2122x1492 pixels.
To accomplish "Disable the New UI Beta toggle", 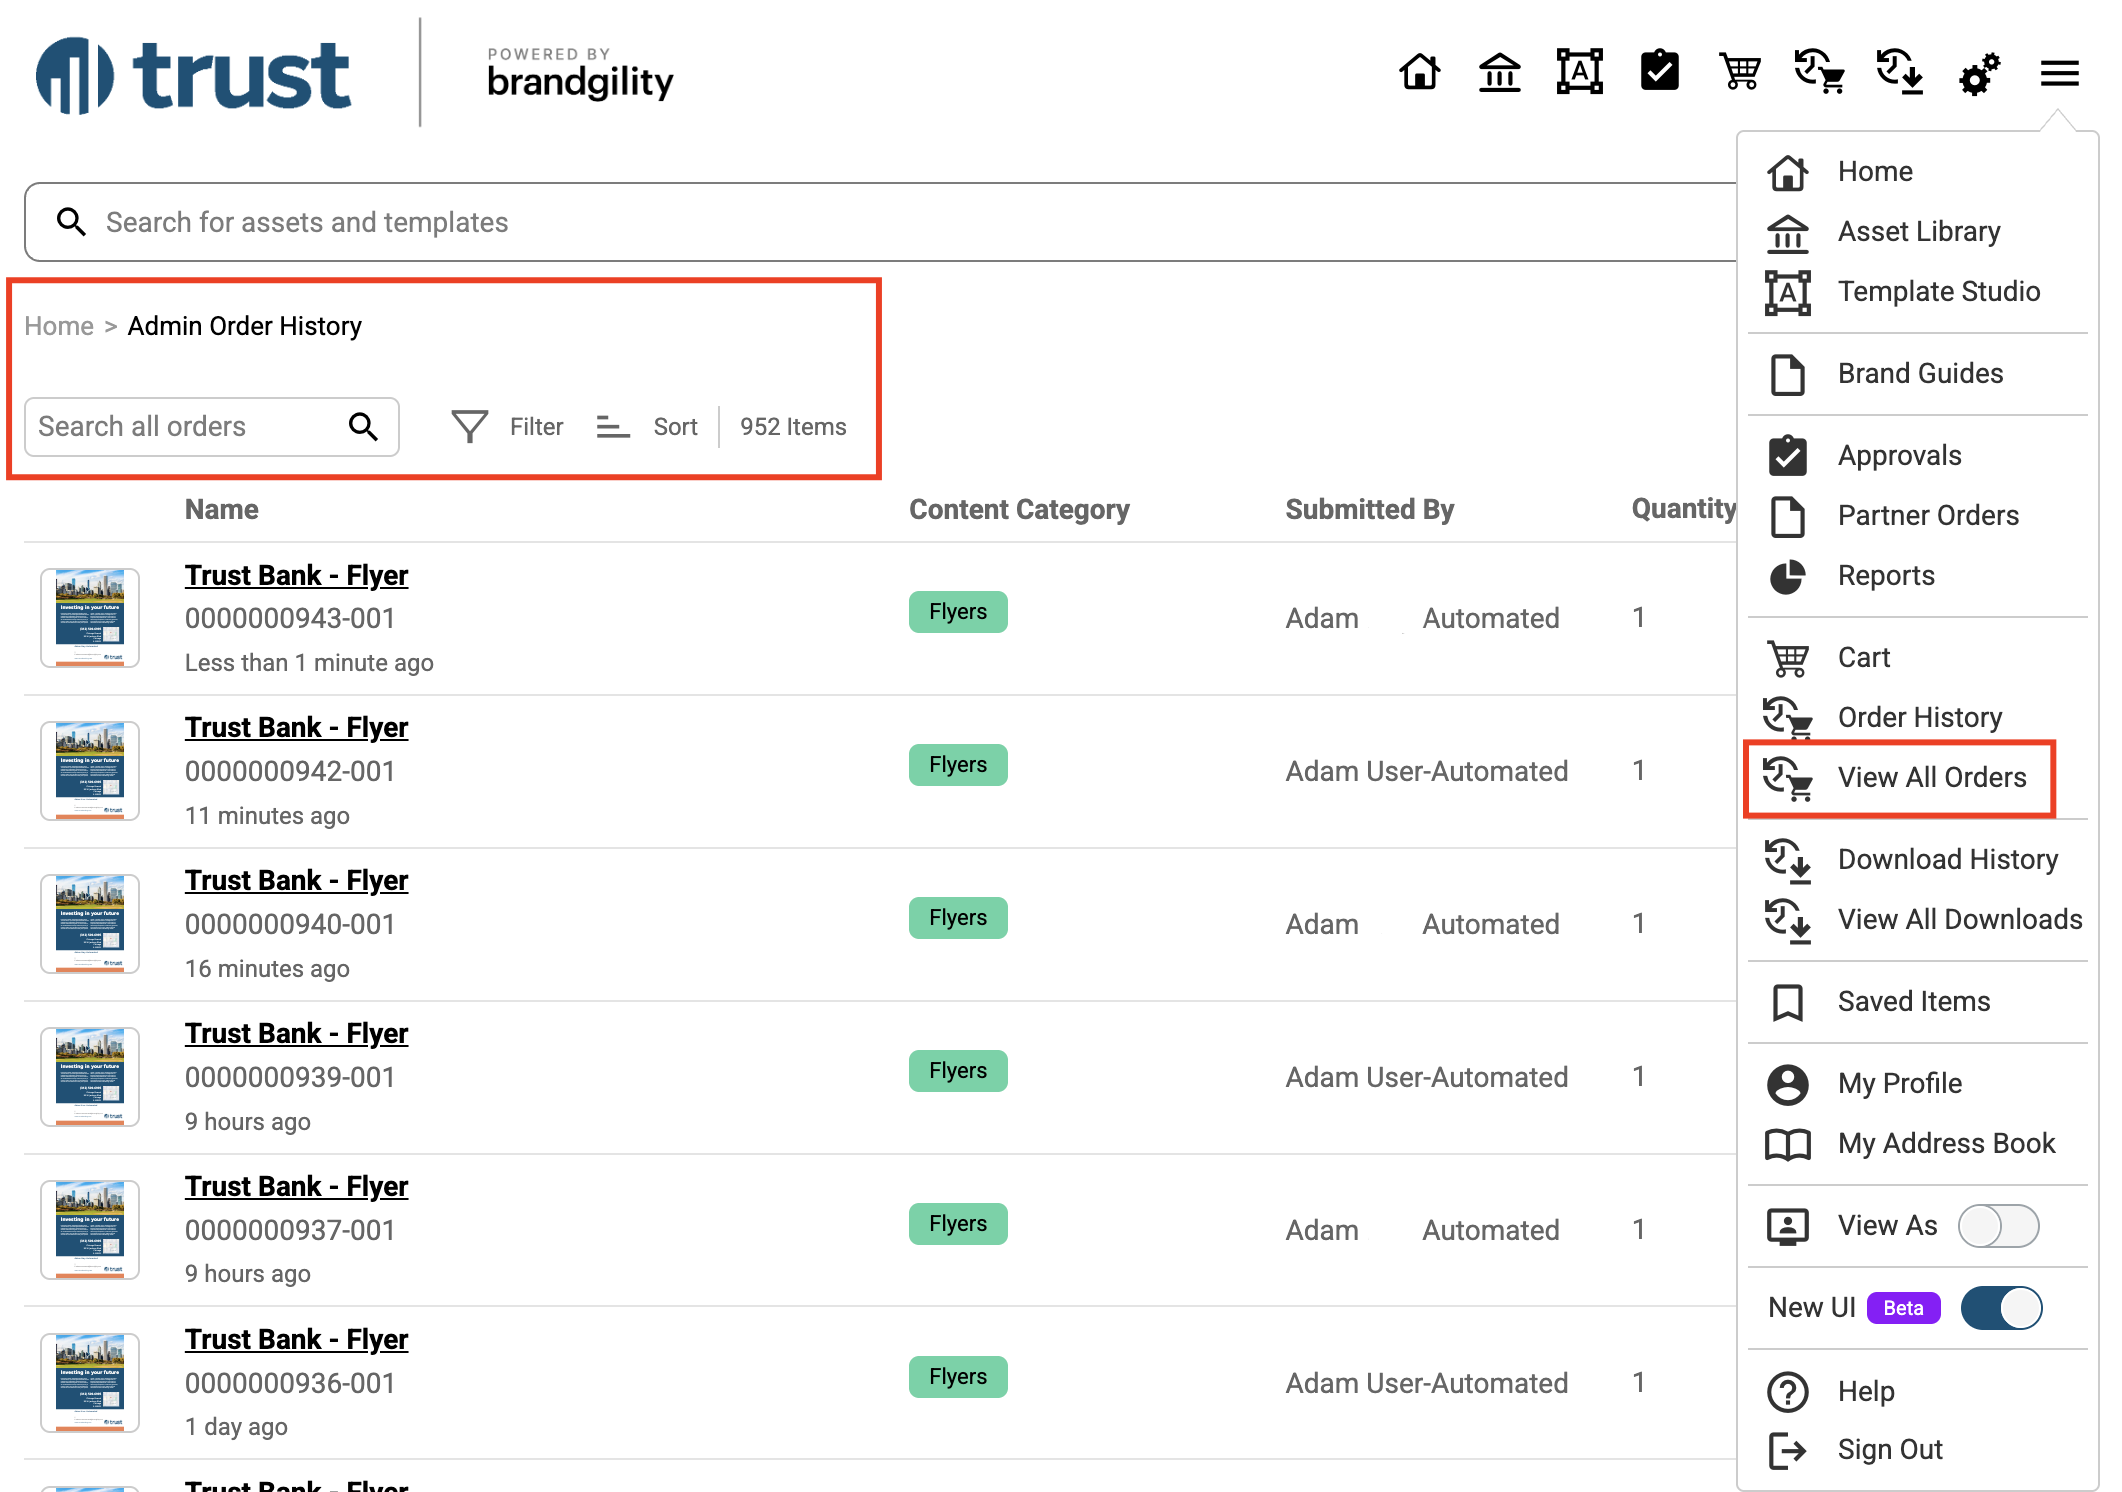I will coord(2001,1308).
